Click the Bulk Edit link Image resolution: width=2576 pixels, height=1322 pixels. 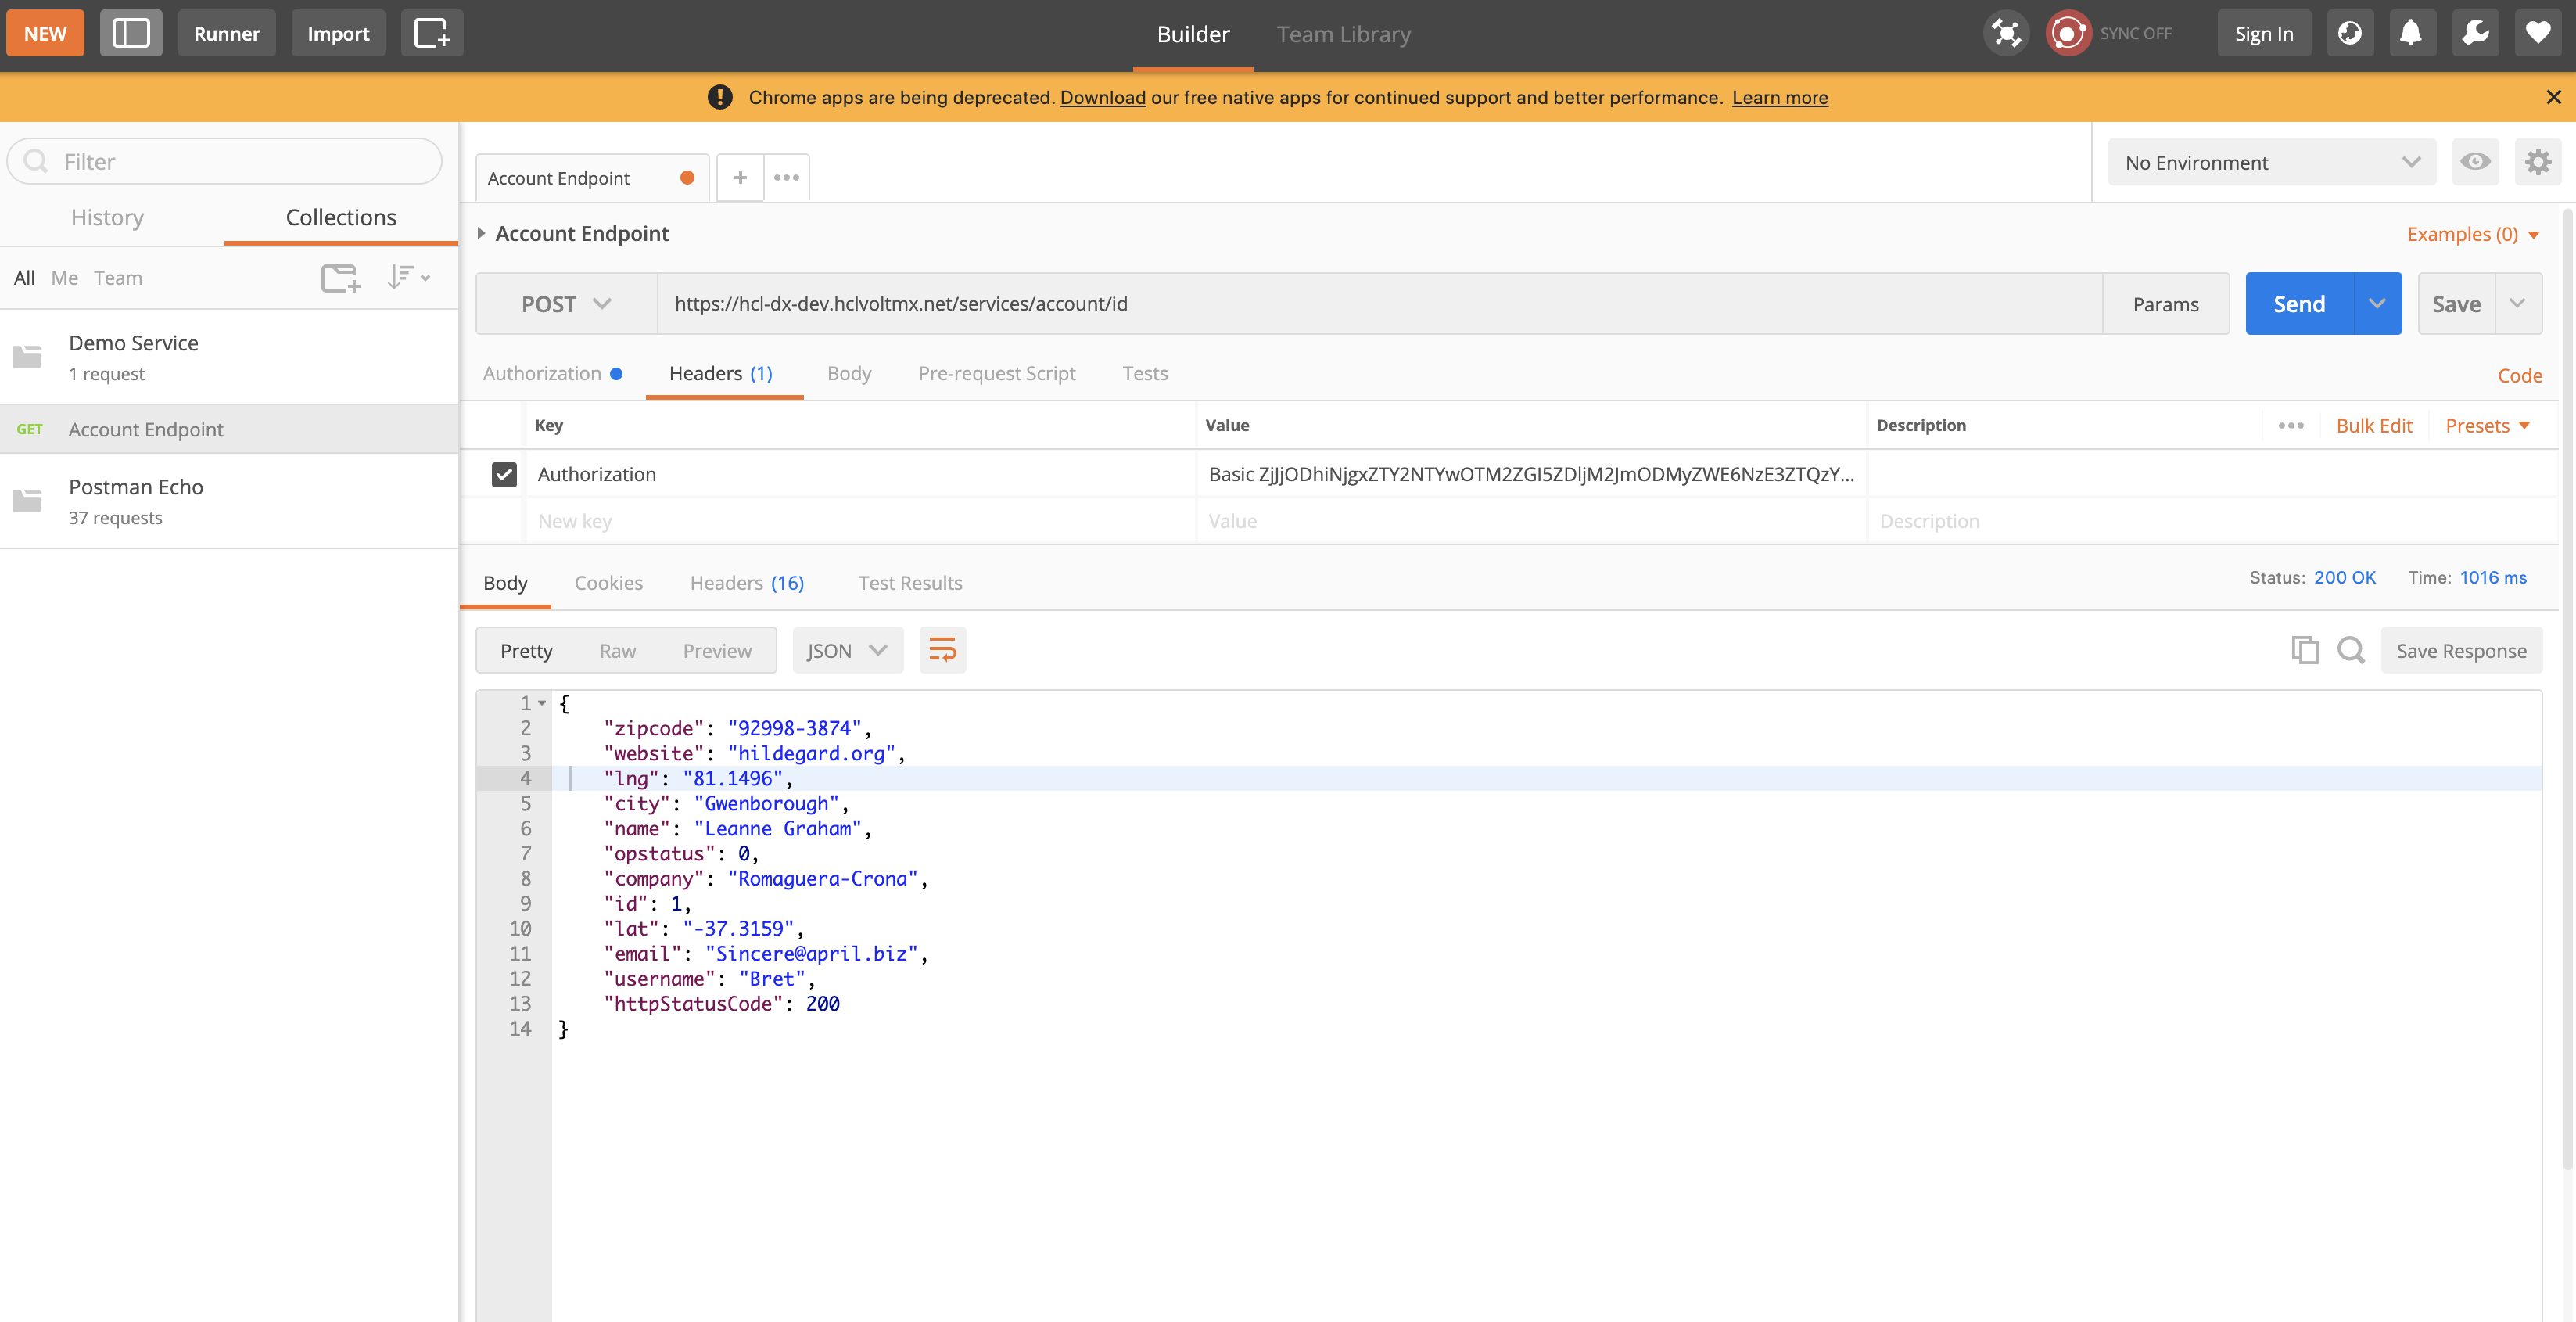pos(2375,425)
